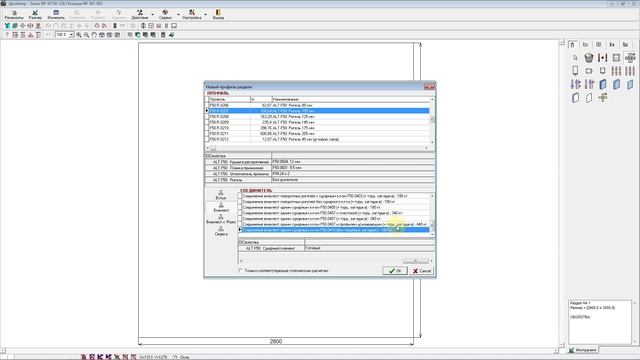Enable Только соответствующие статическим расчетам checkbox
This screenshot has width=640, height=360.
(240, 270)
